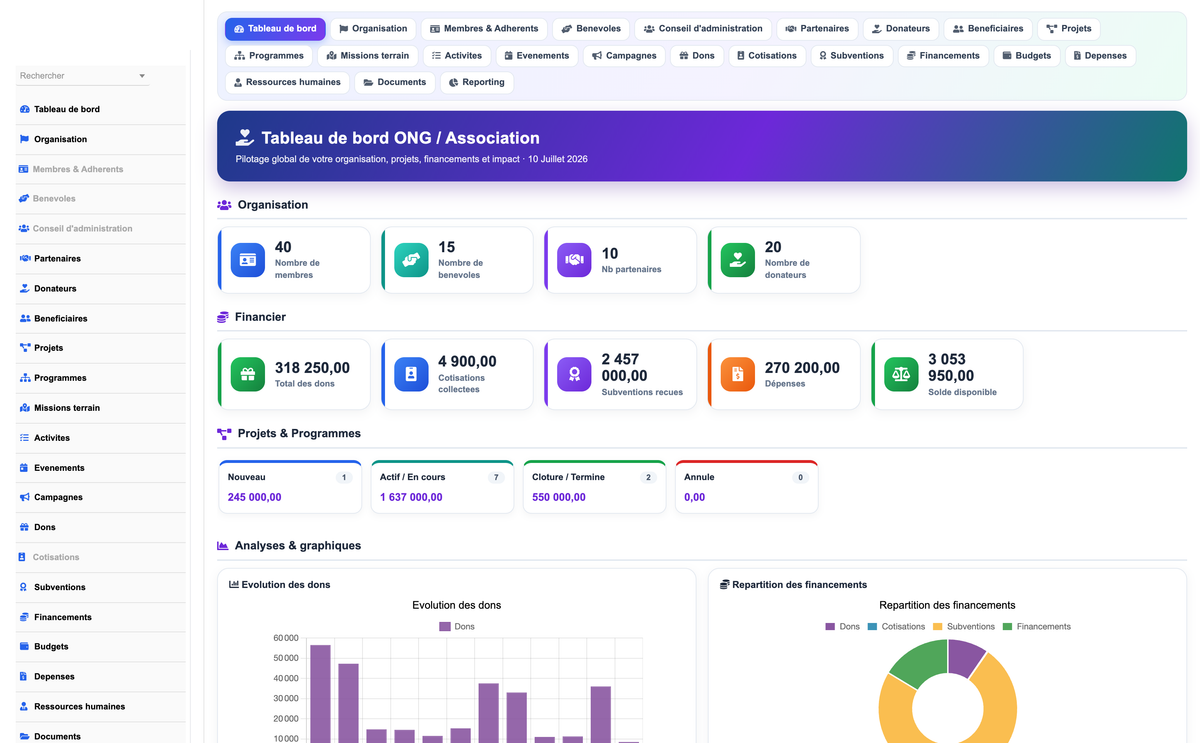The image size is (1200, 743).
Task: Open Depenses in the sidebar
Action: [101, 677]
